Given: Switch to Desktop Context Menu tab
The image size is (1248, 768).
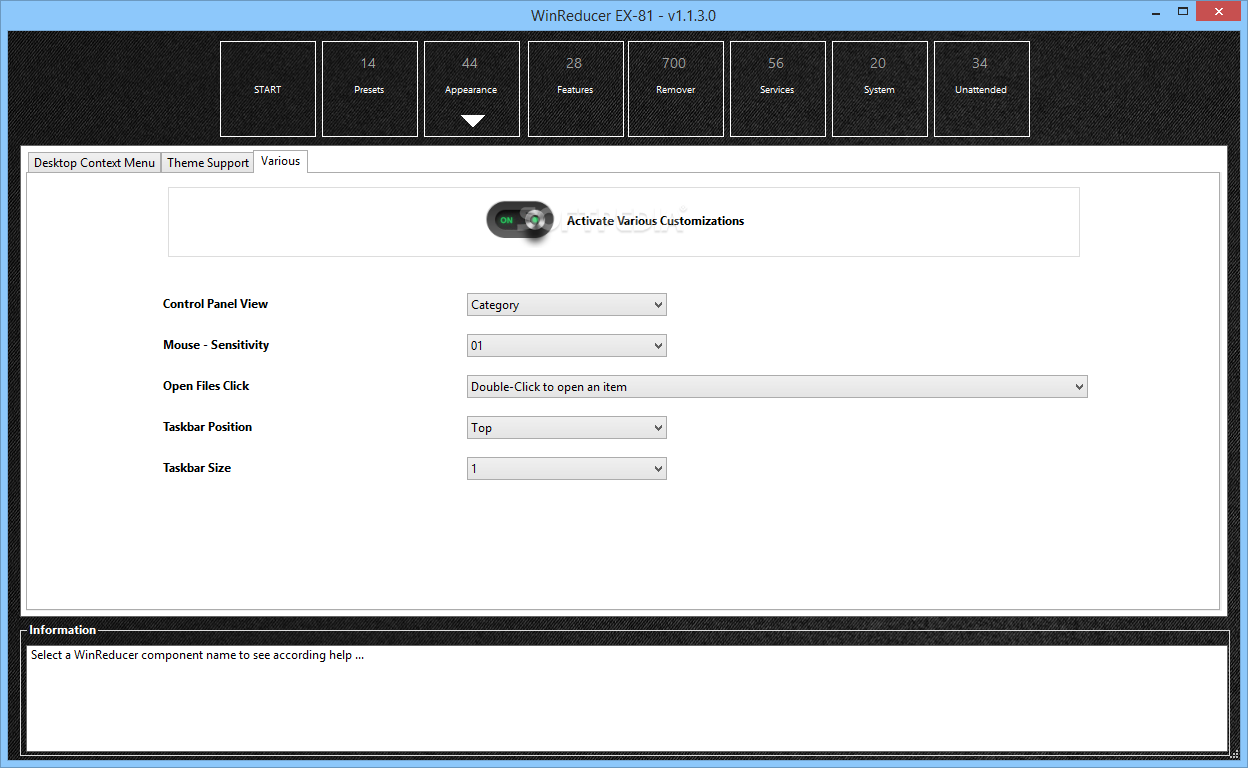Looking at the screenshot, I should [94, 163].
